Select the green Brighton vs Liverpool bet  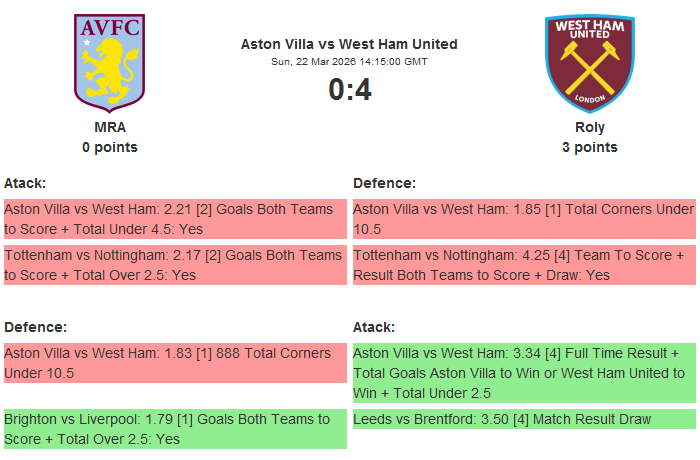(x=174, y=428)
